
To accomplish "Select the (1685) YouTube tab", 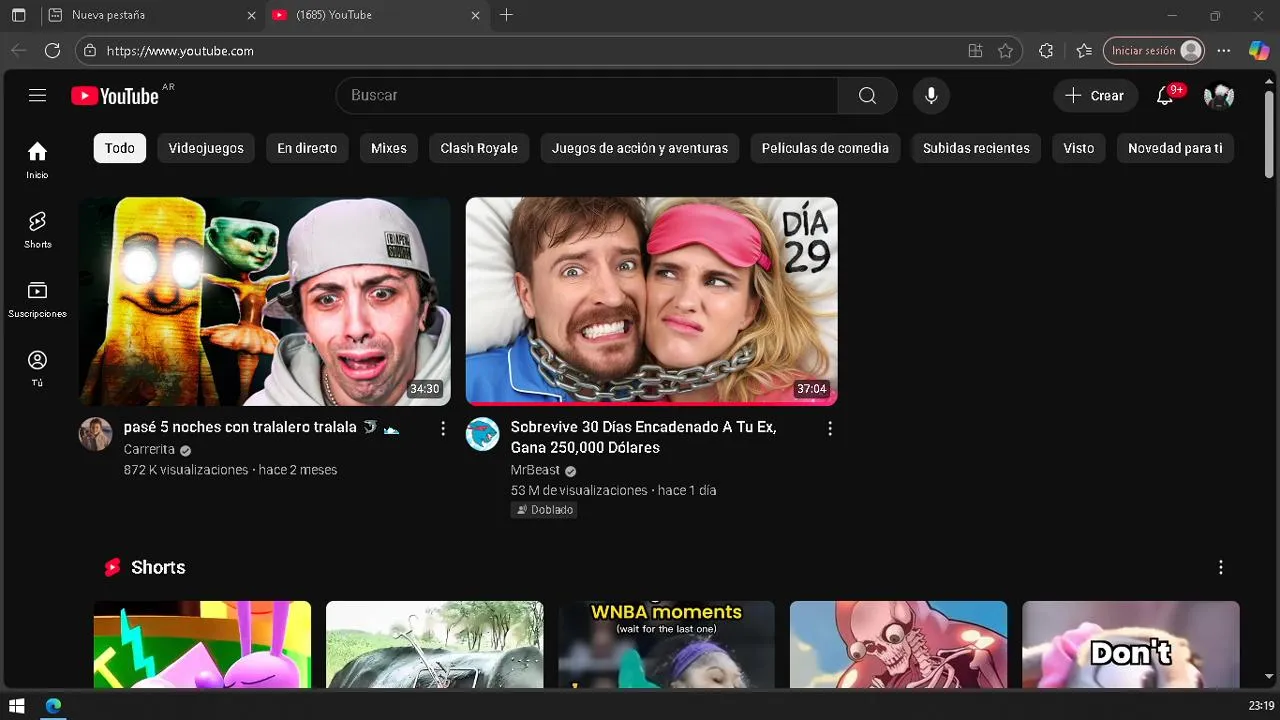I will click(376, 15).
